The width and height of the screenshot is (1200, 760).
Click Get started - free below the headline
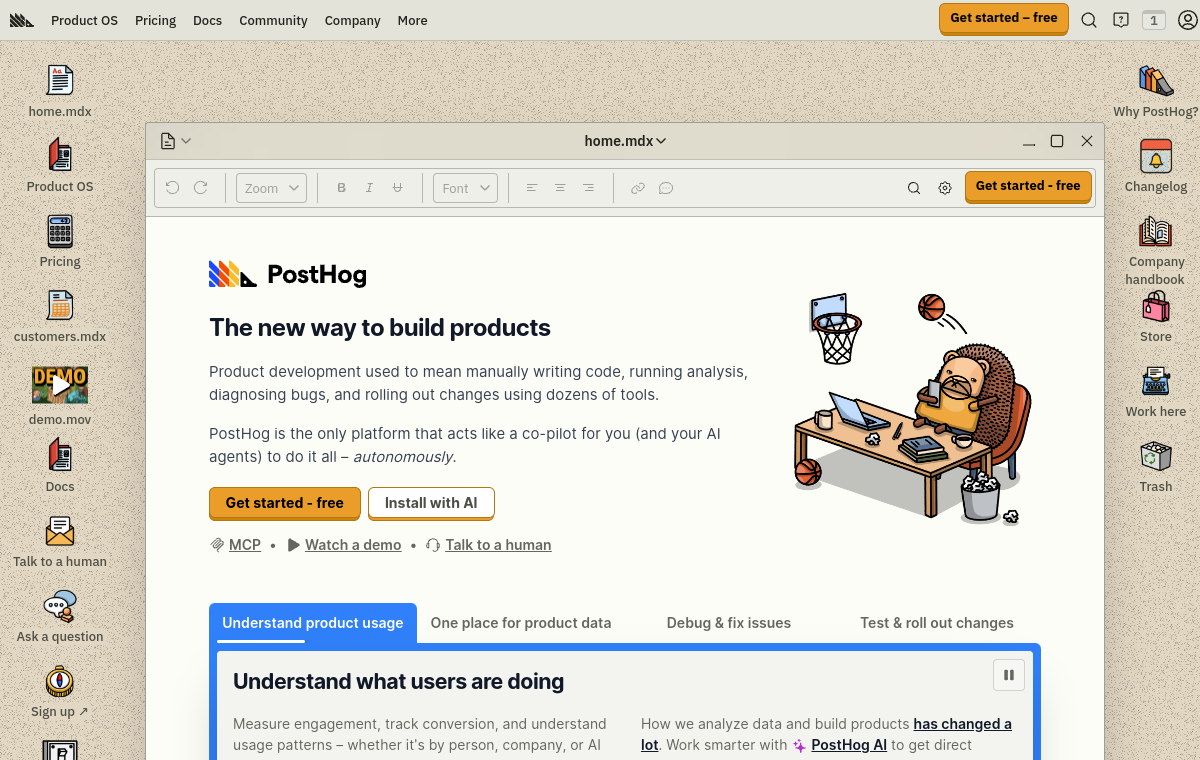click(285, 503)
